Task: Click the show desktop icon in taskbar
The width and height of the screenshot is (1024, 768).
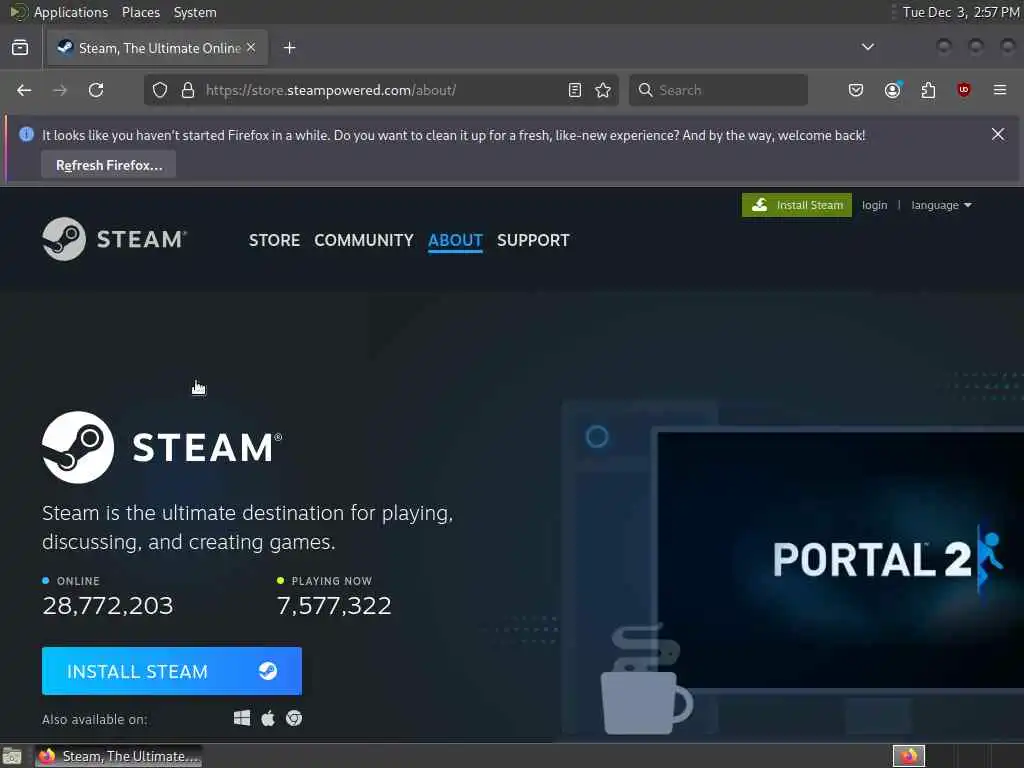Action: [x=12, y=756]
